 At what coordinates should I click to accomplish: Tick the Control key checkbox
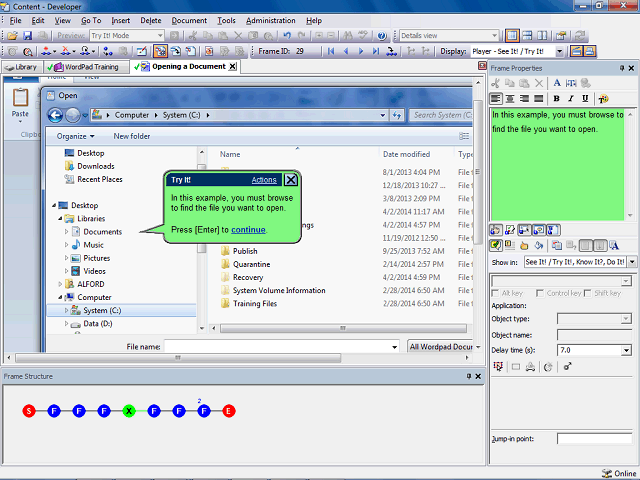click(540, 293)
